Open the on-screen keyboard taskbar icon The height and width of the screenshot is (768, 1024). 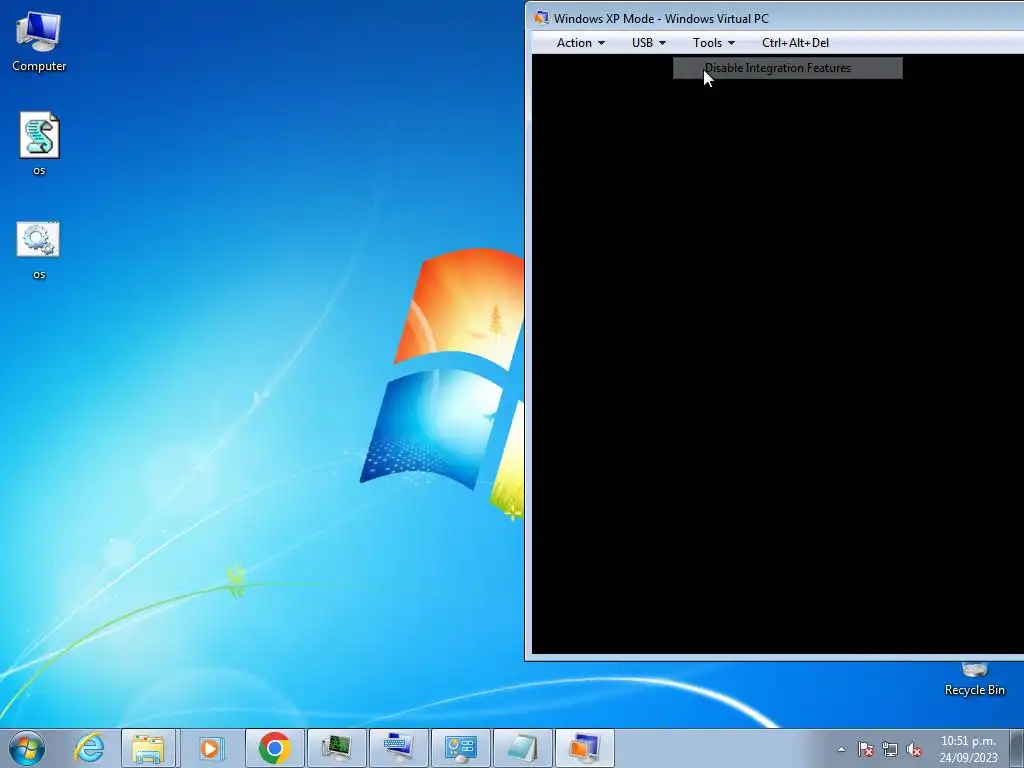tap(398, 748)
